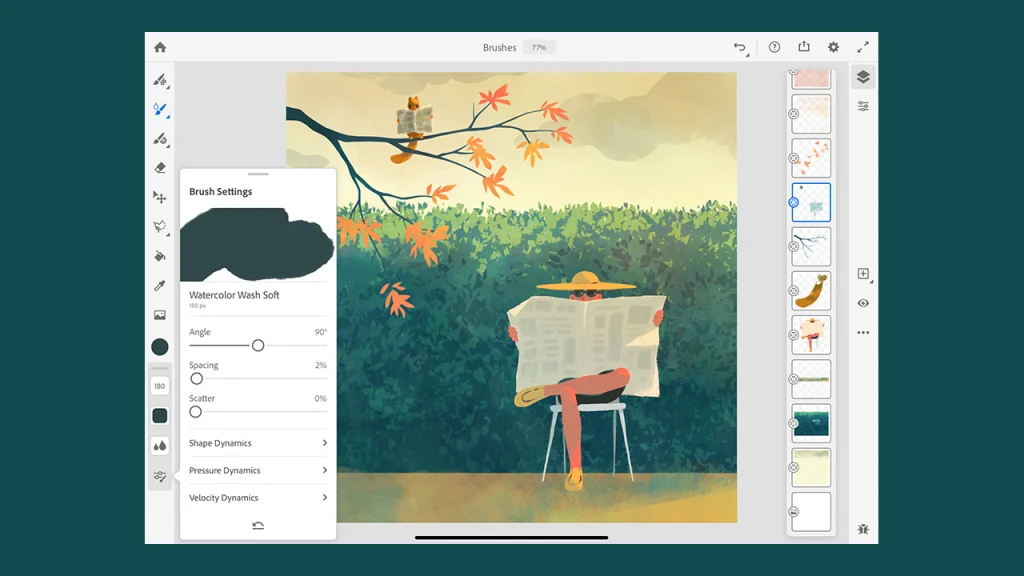Select the Eraser tool
Screen dimensions: 1024x576
point(160,168)
